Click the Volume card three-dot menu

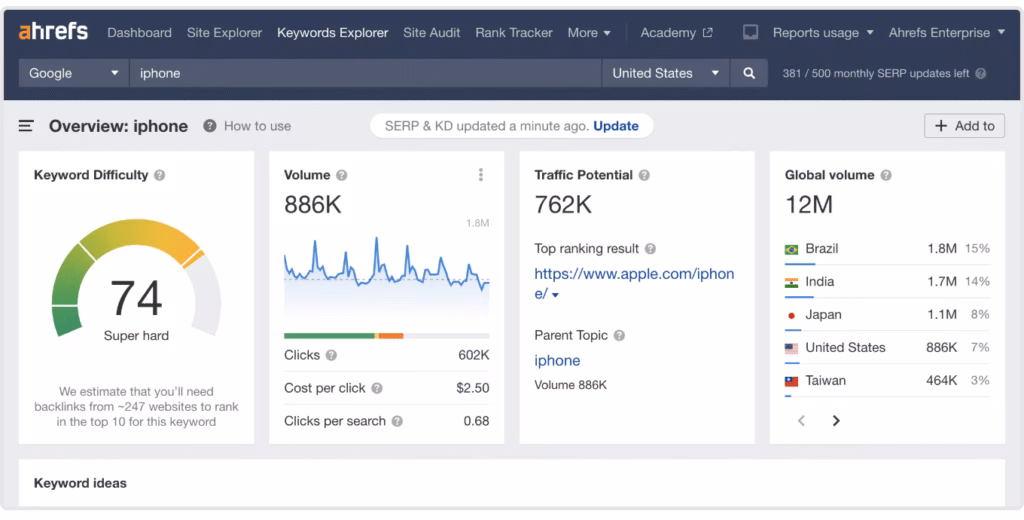(480, 175)
